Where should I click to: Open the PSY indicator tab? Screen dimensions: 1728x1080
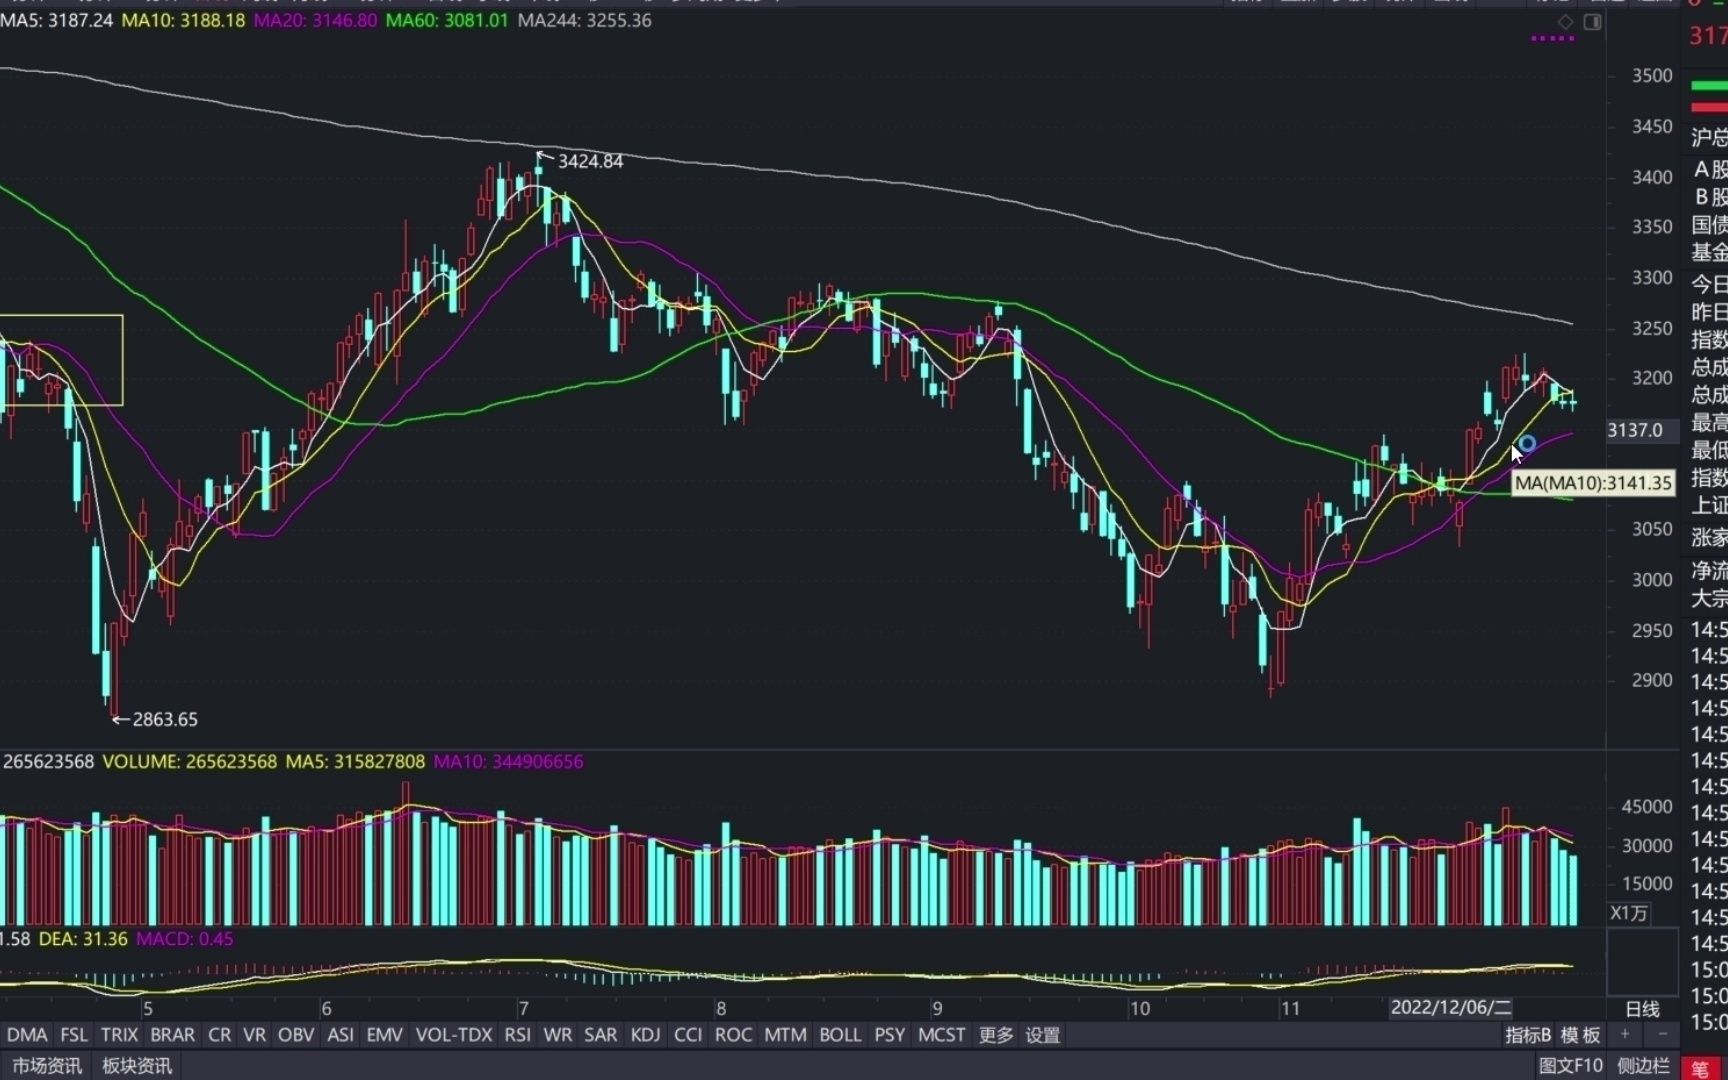click(889, 1035)
